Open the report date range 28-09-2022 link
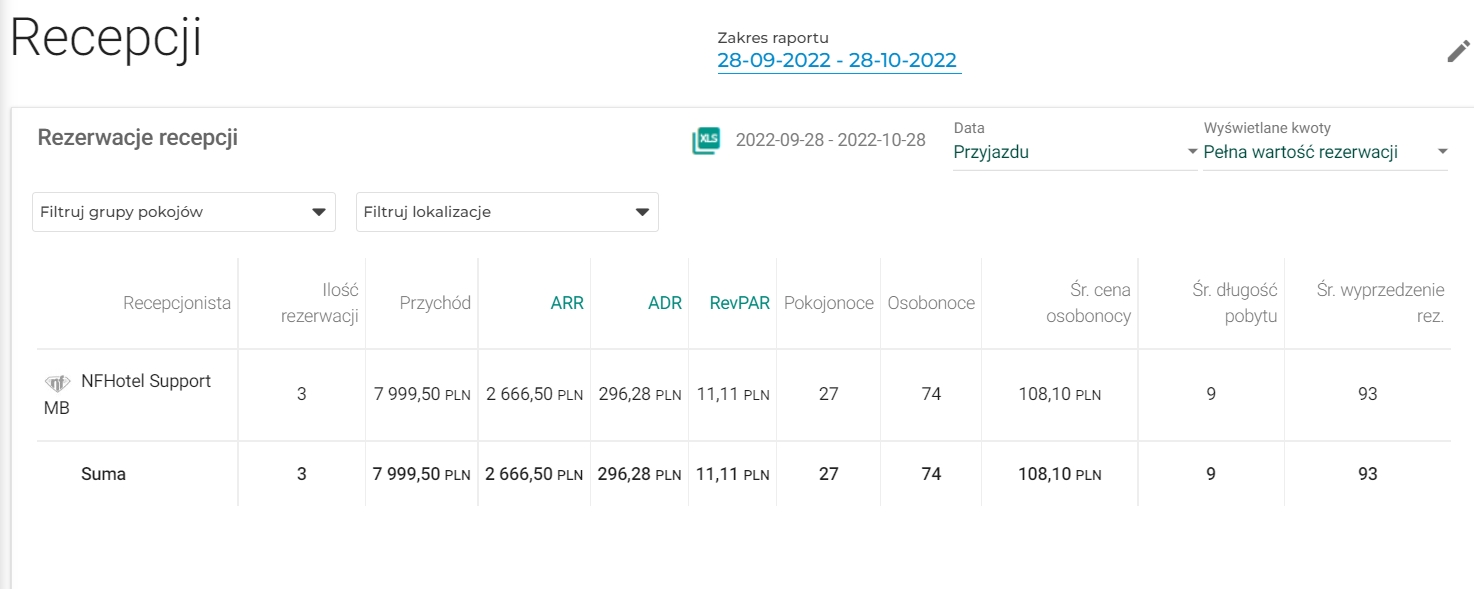Image resolution: width=1474 pixels, height=589 pixels. [x=839, y=60]
